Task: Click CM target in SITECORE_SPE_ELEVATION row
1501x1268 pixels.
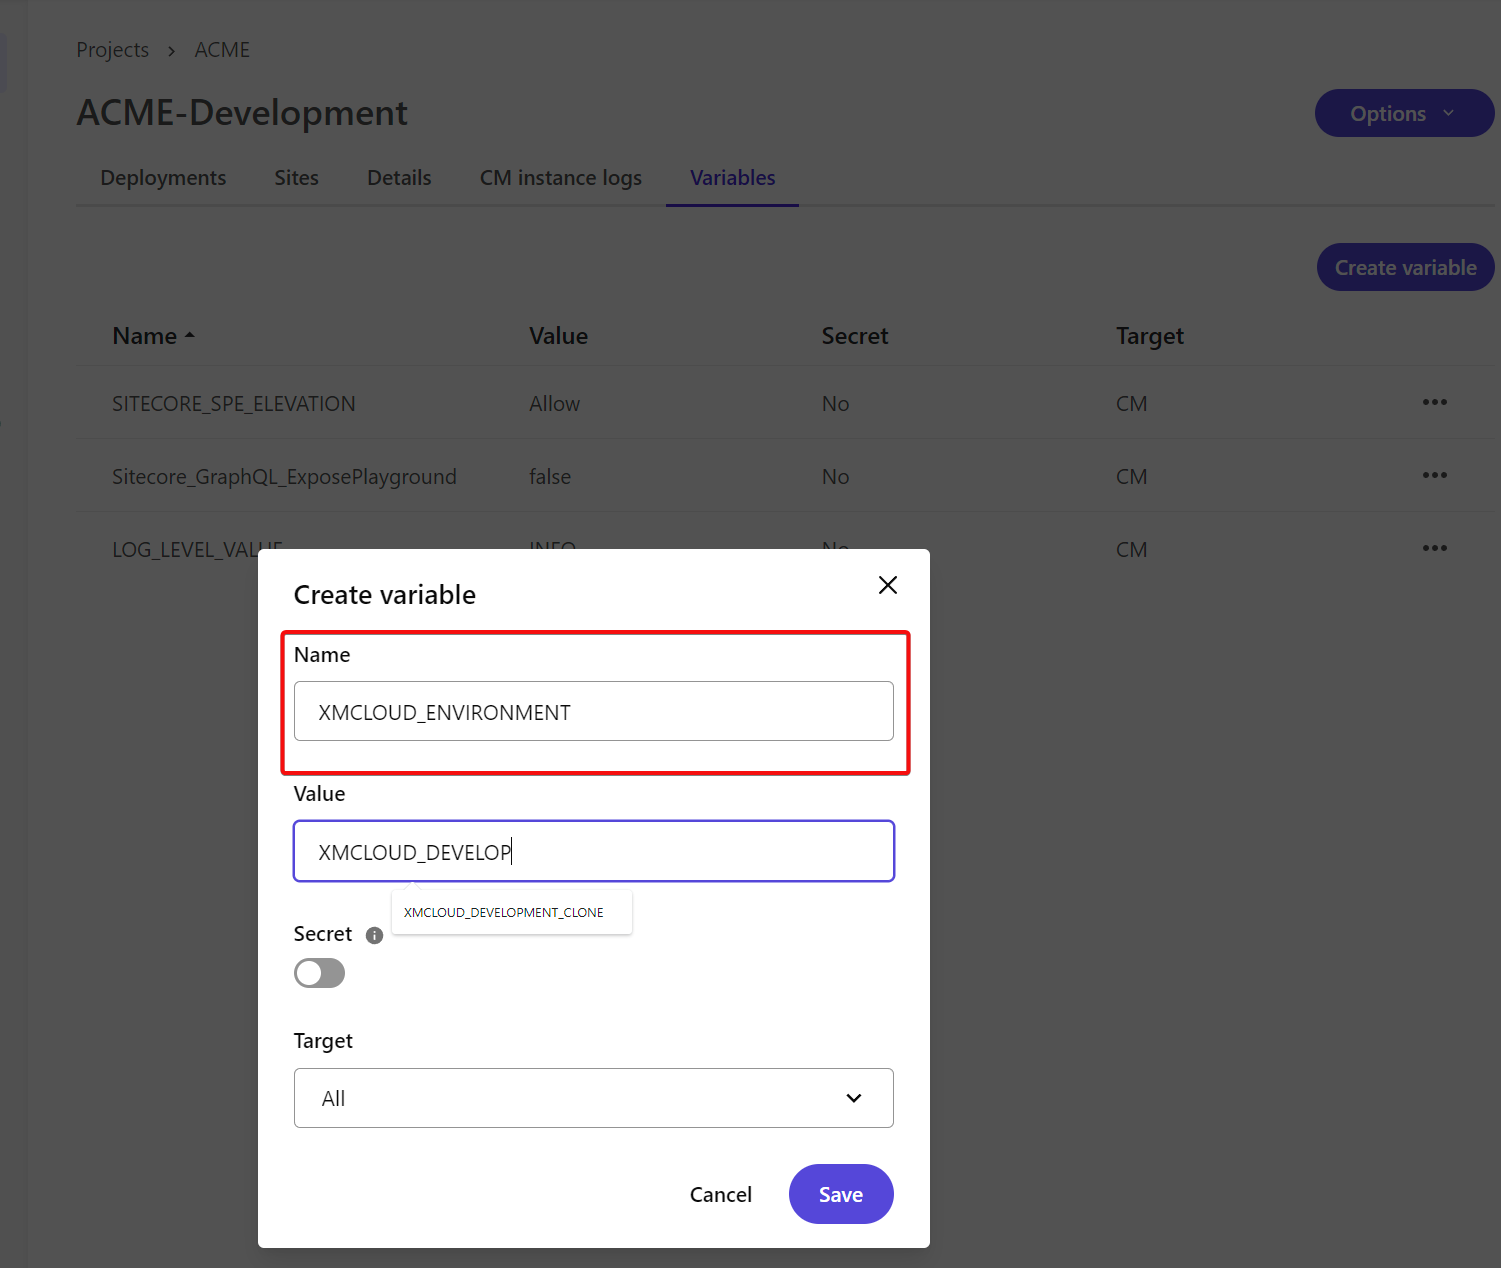Action: [x=1131, y=404]
